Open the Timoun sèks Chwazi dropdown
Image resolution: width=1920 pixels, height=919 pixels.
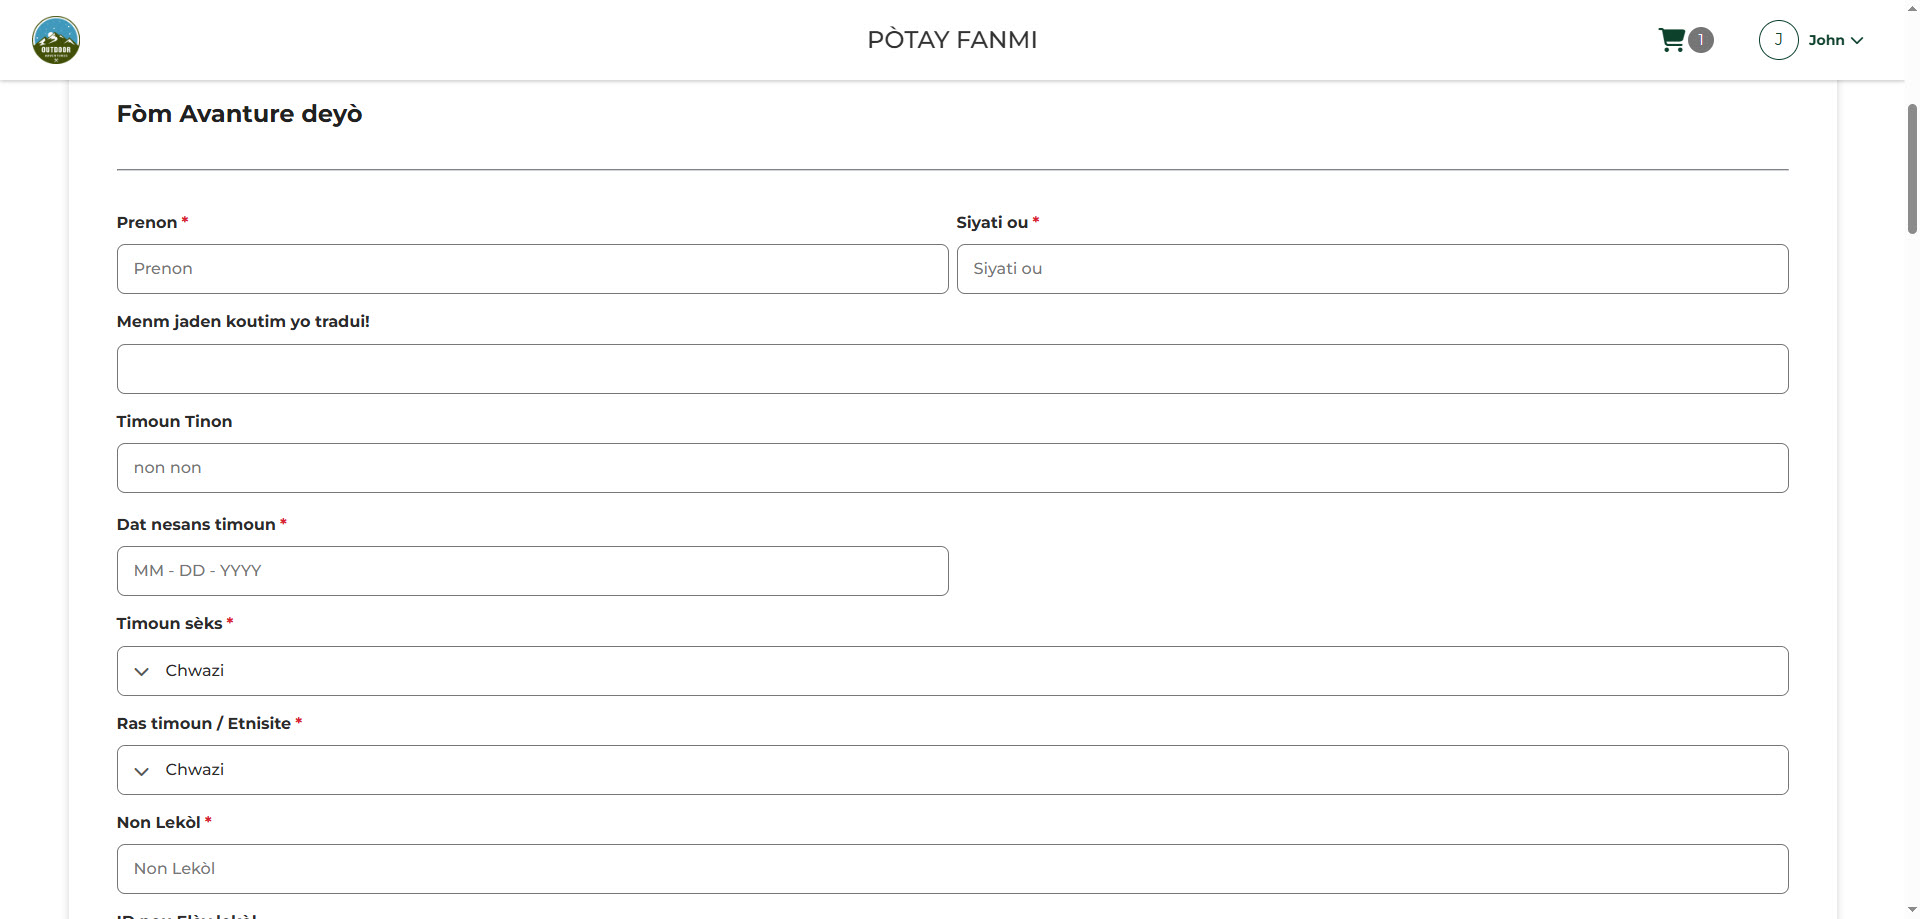952,671
